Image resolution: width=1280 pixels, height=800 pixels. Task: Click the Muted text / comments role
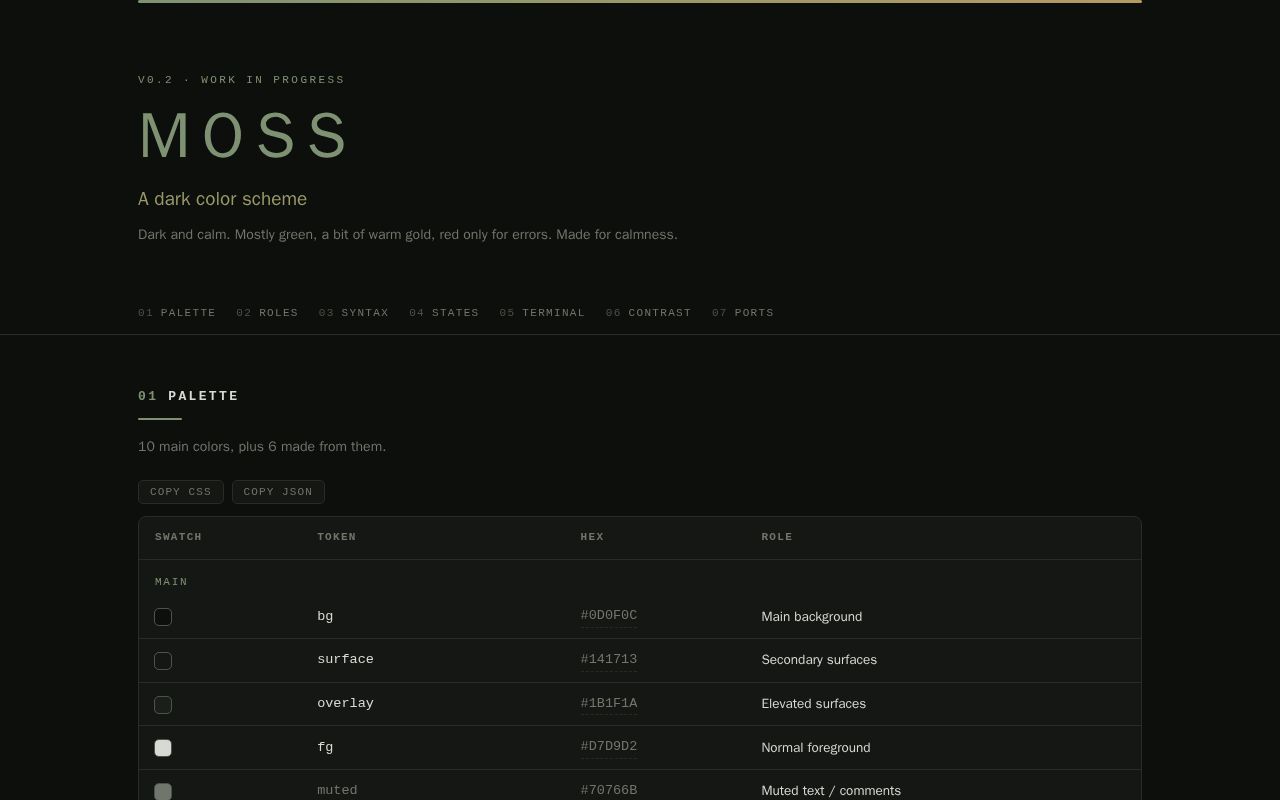(831, 791)
